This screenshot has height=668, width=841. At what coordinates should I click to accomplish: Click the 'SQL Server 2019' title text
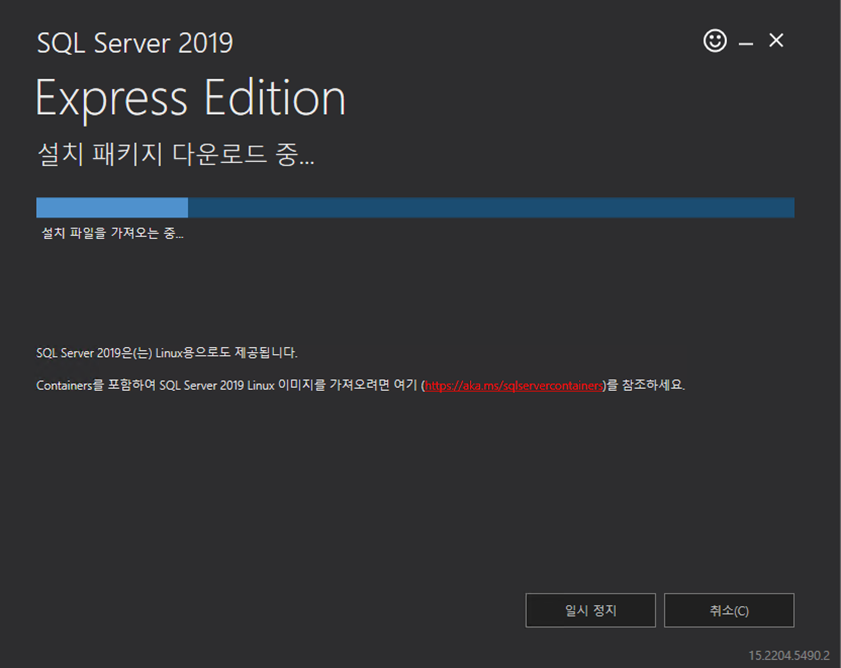135,43
